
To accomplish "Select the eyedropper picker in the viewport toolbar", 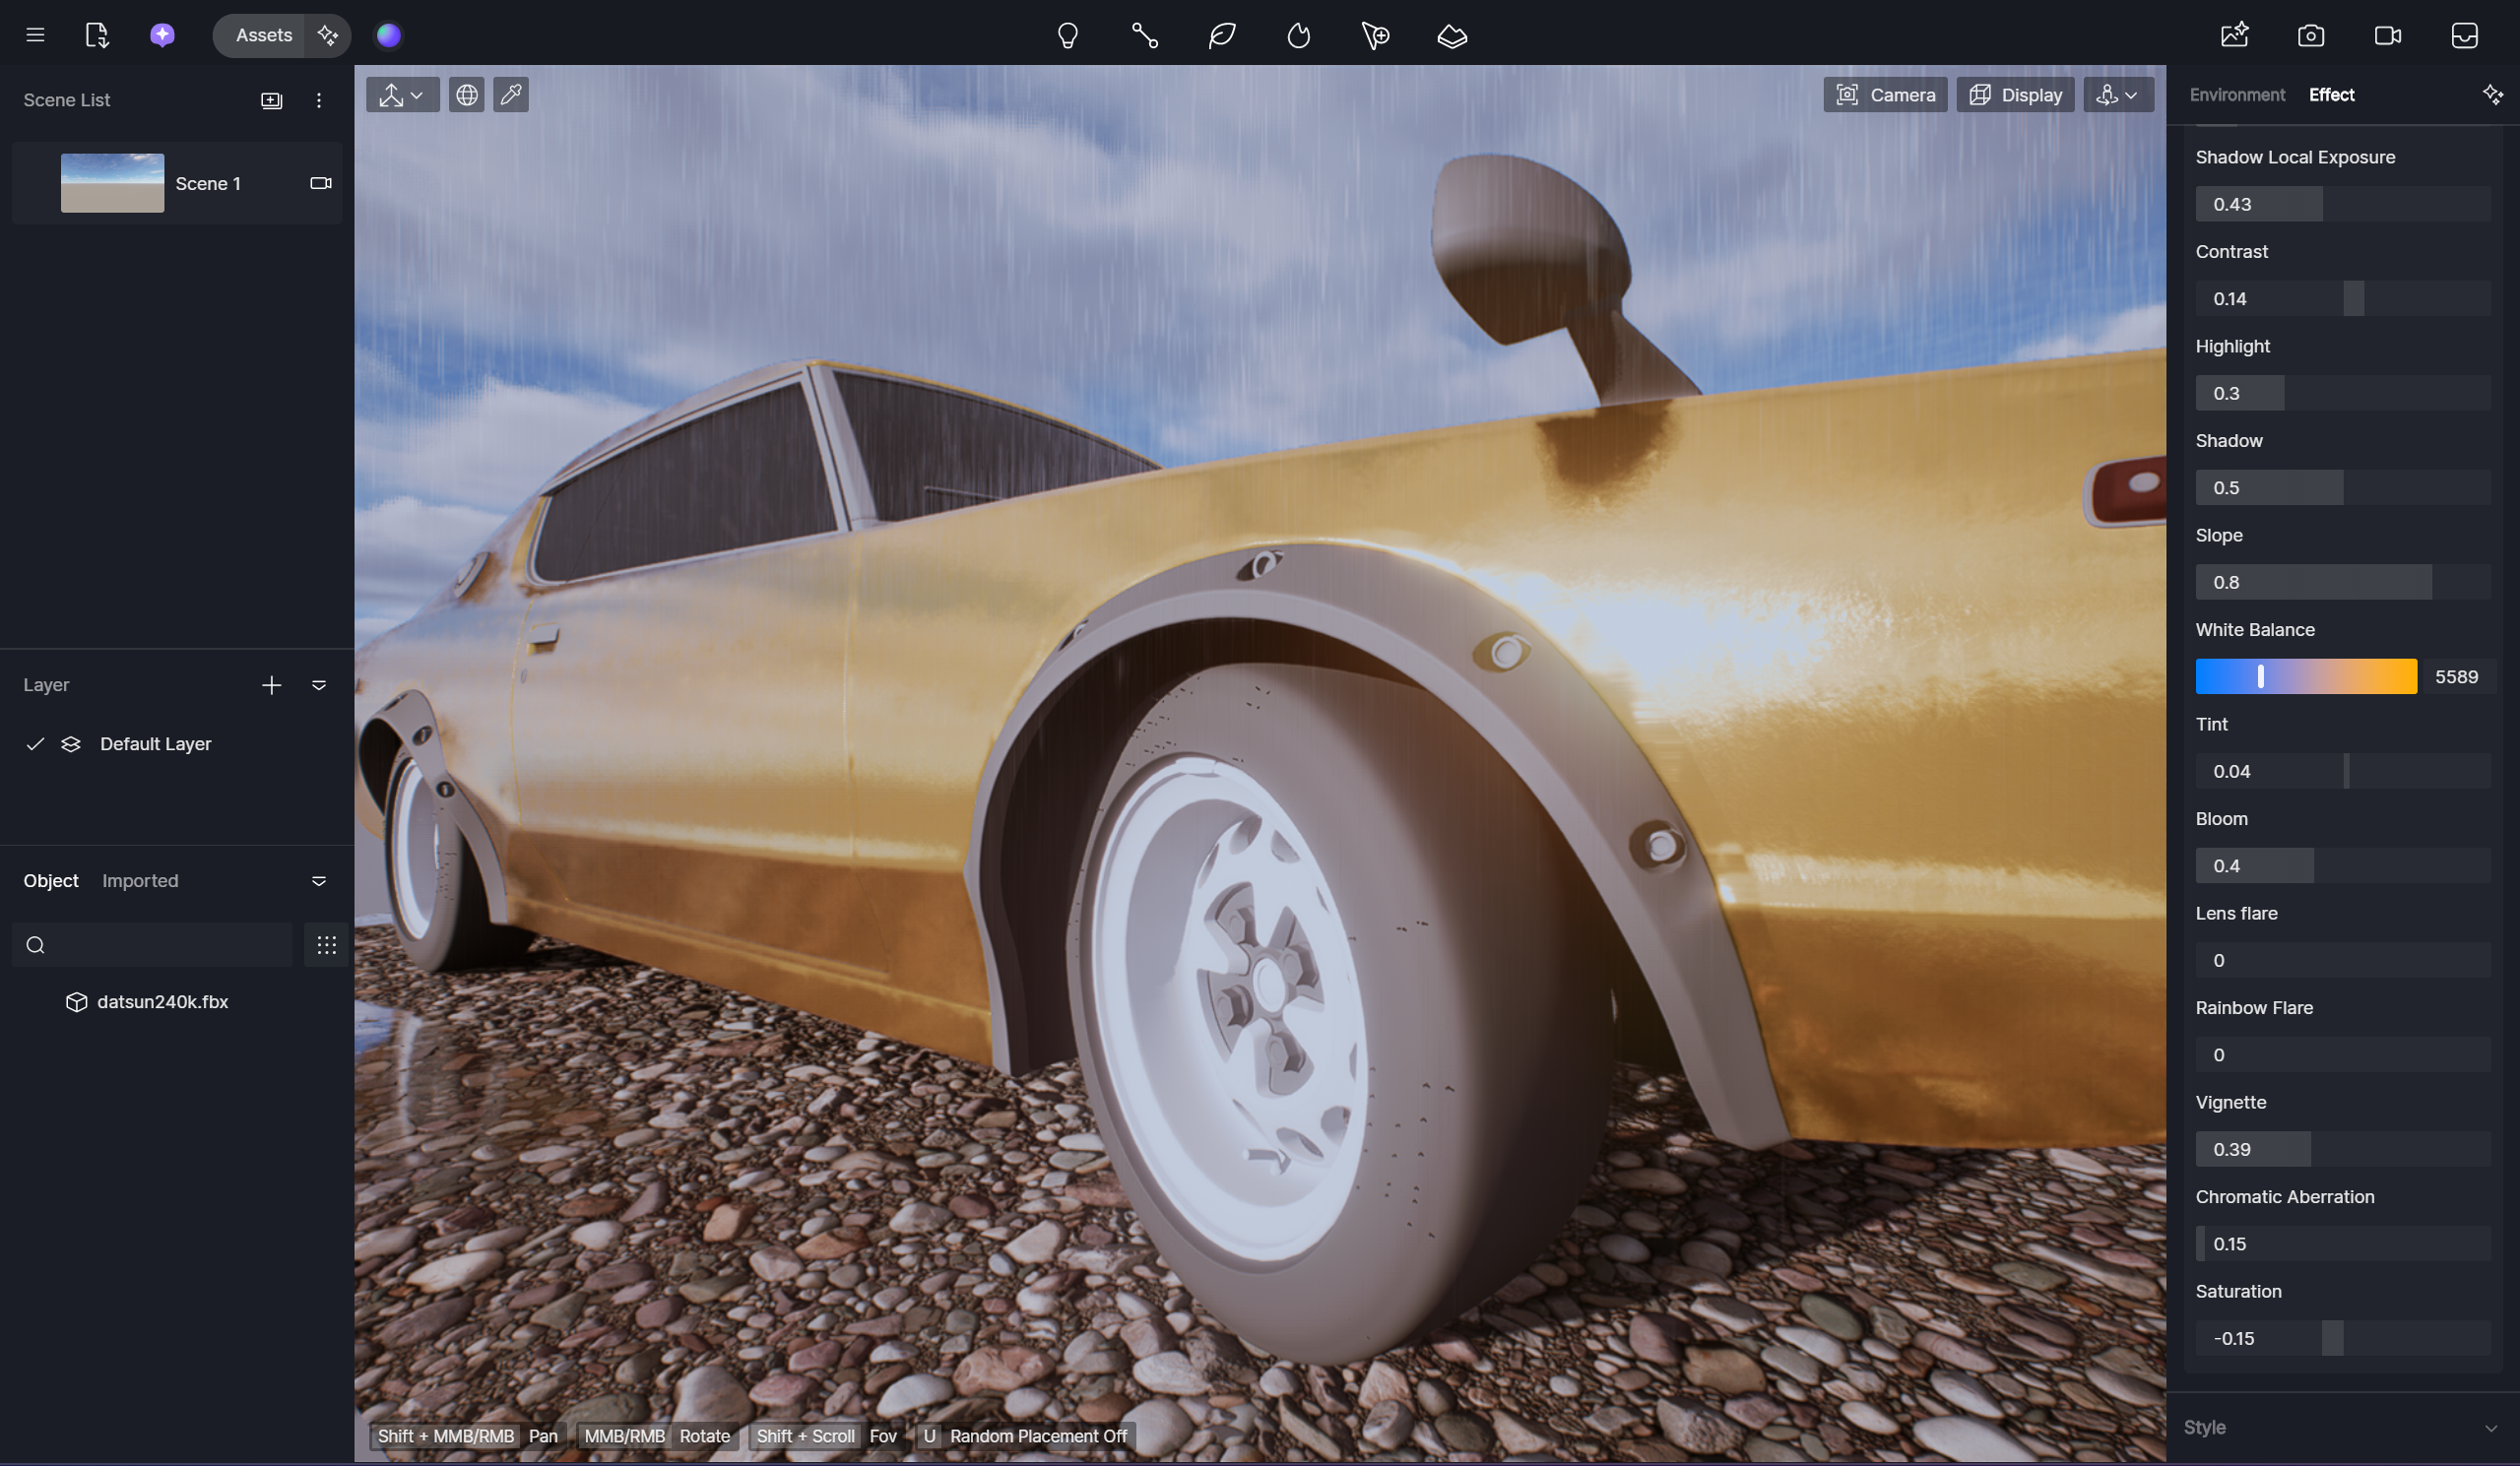I will (511, 94).
